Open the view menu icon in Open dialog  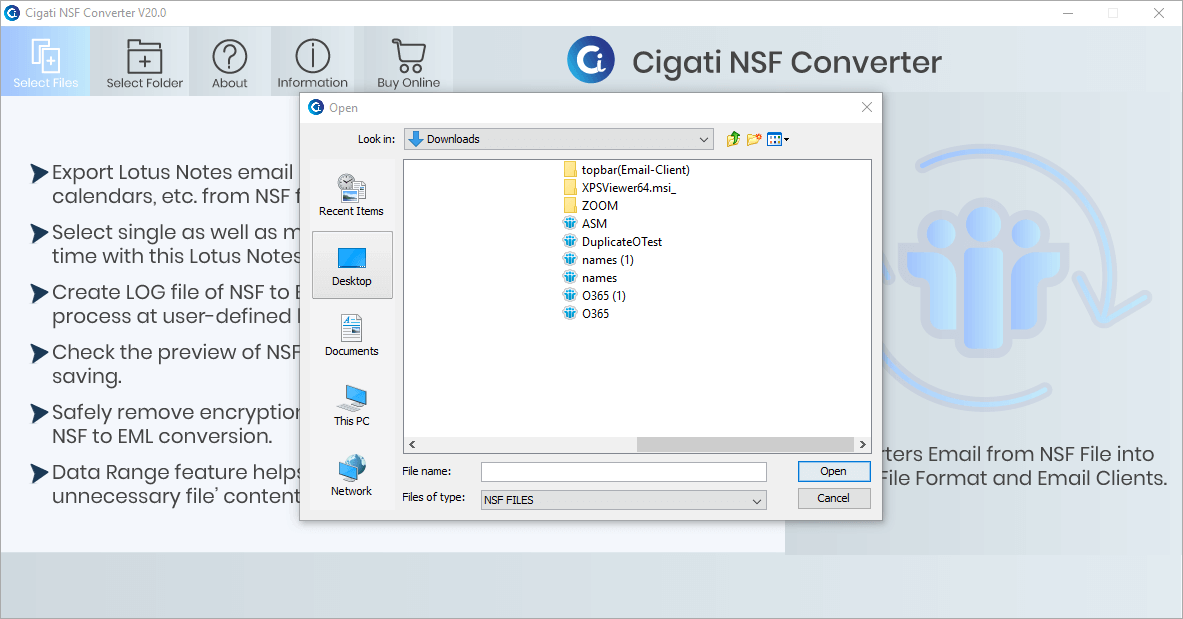pyautogui.click(x=778, y=139)
